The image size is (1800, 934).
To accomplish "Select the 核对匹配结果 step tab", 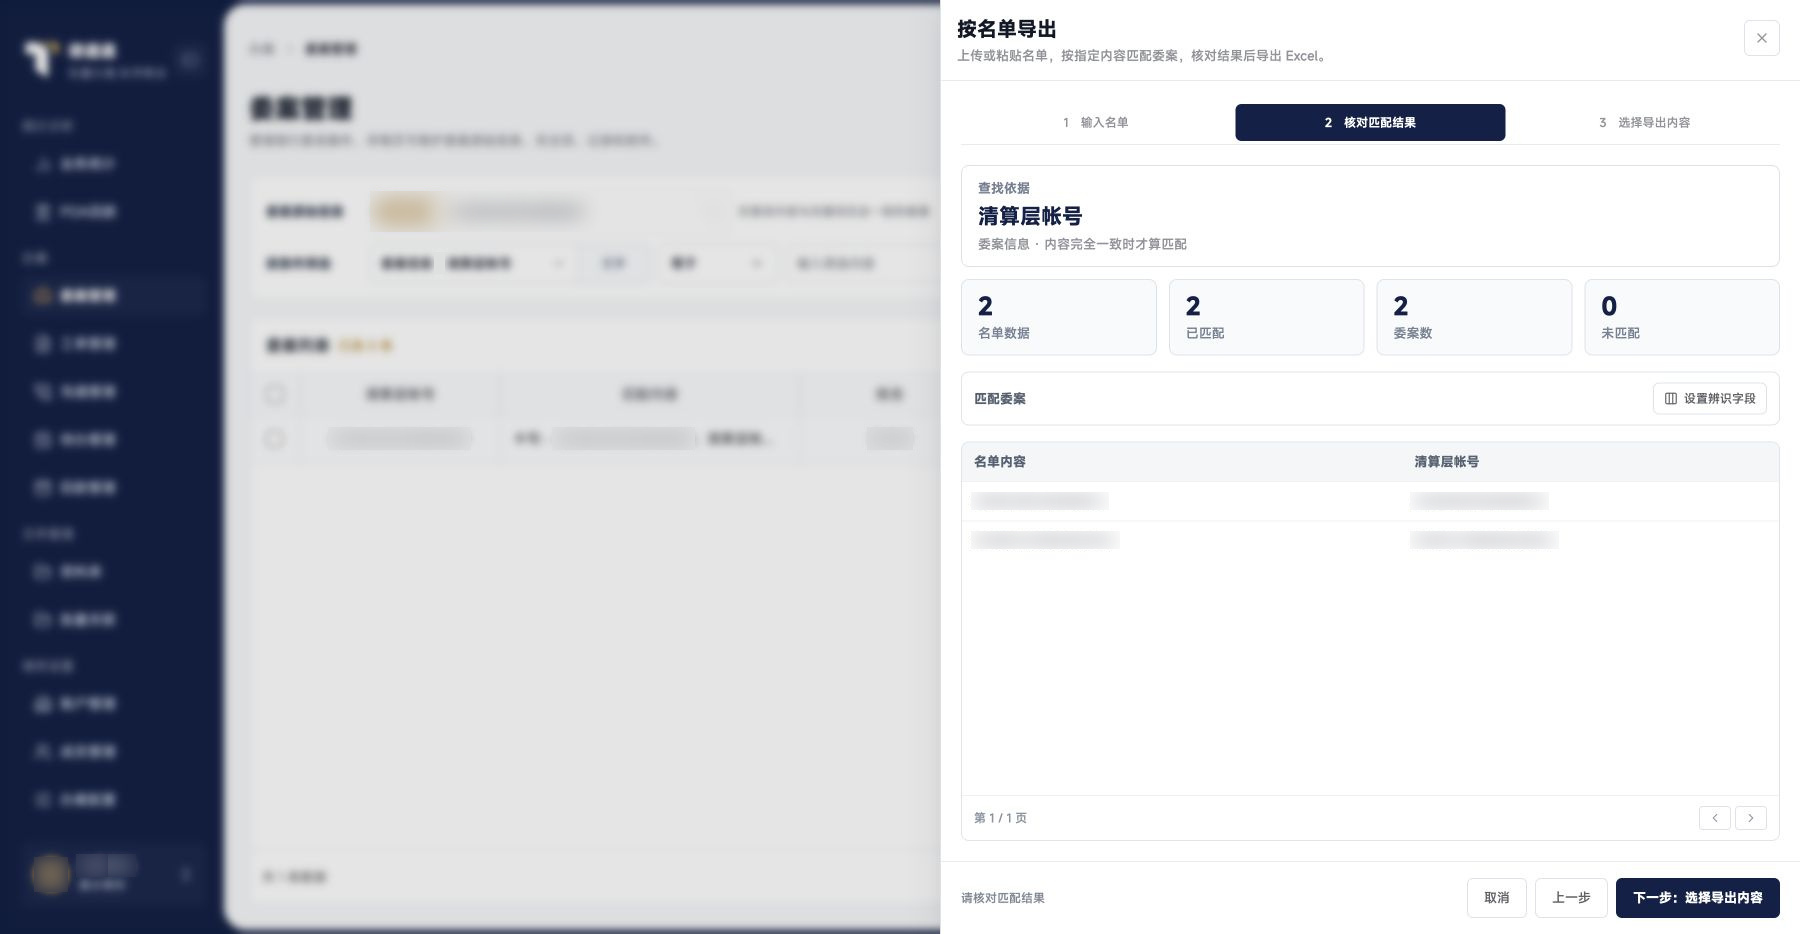I will tap(1370, 122).
